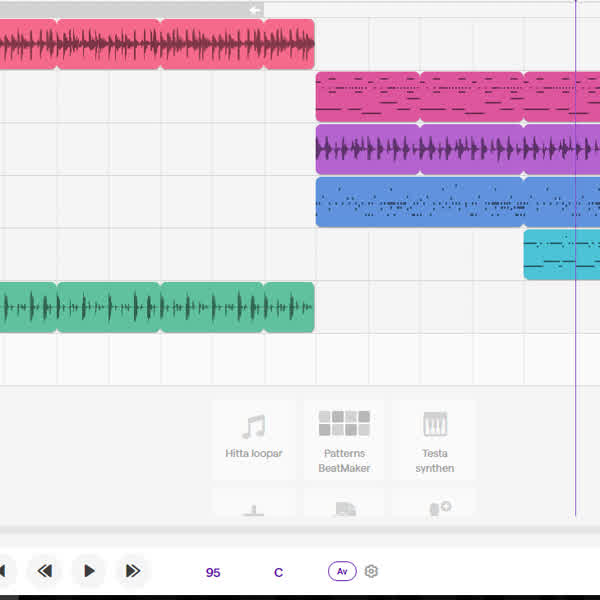This screenshot has width=600, height=600.
Task: Change the tempo value 95
Action: (213, 573)
